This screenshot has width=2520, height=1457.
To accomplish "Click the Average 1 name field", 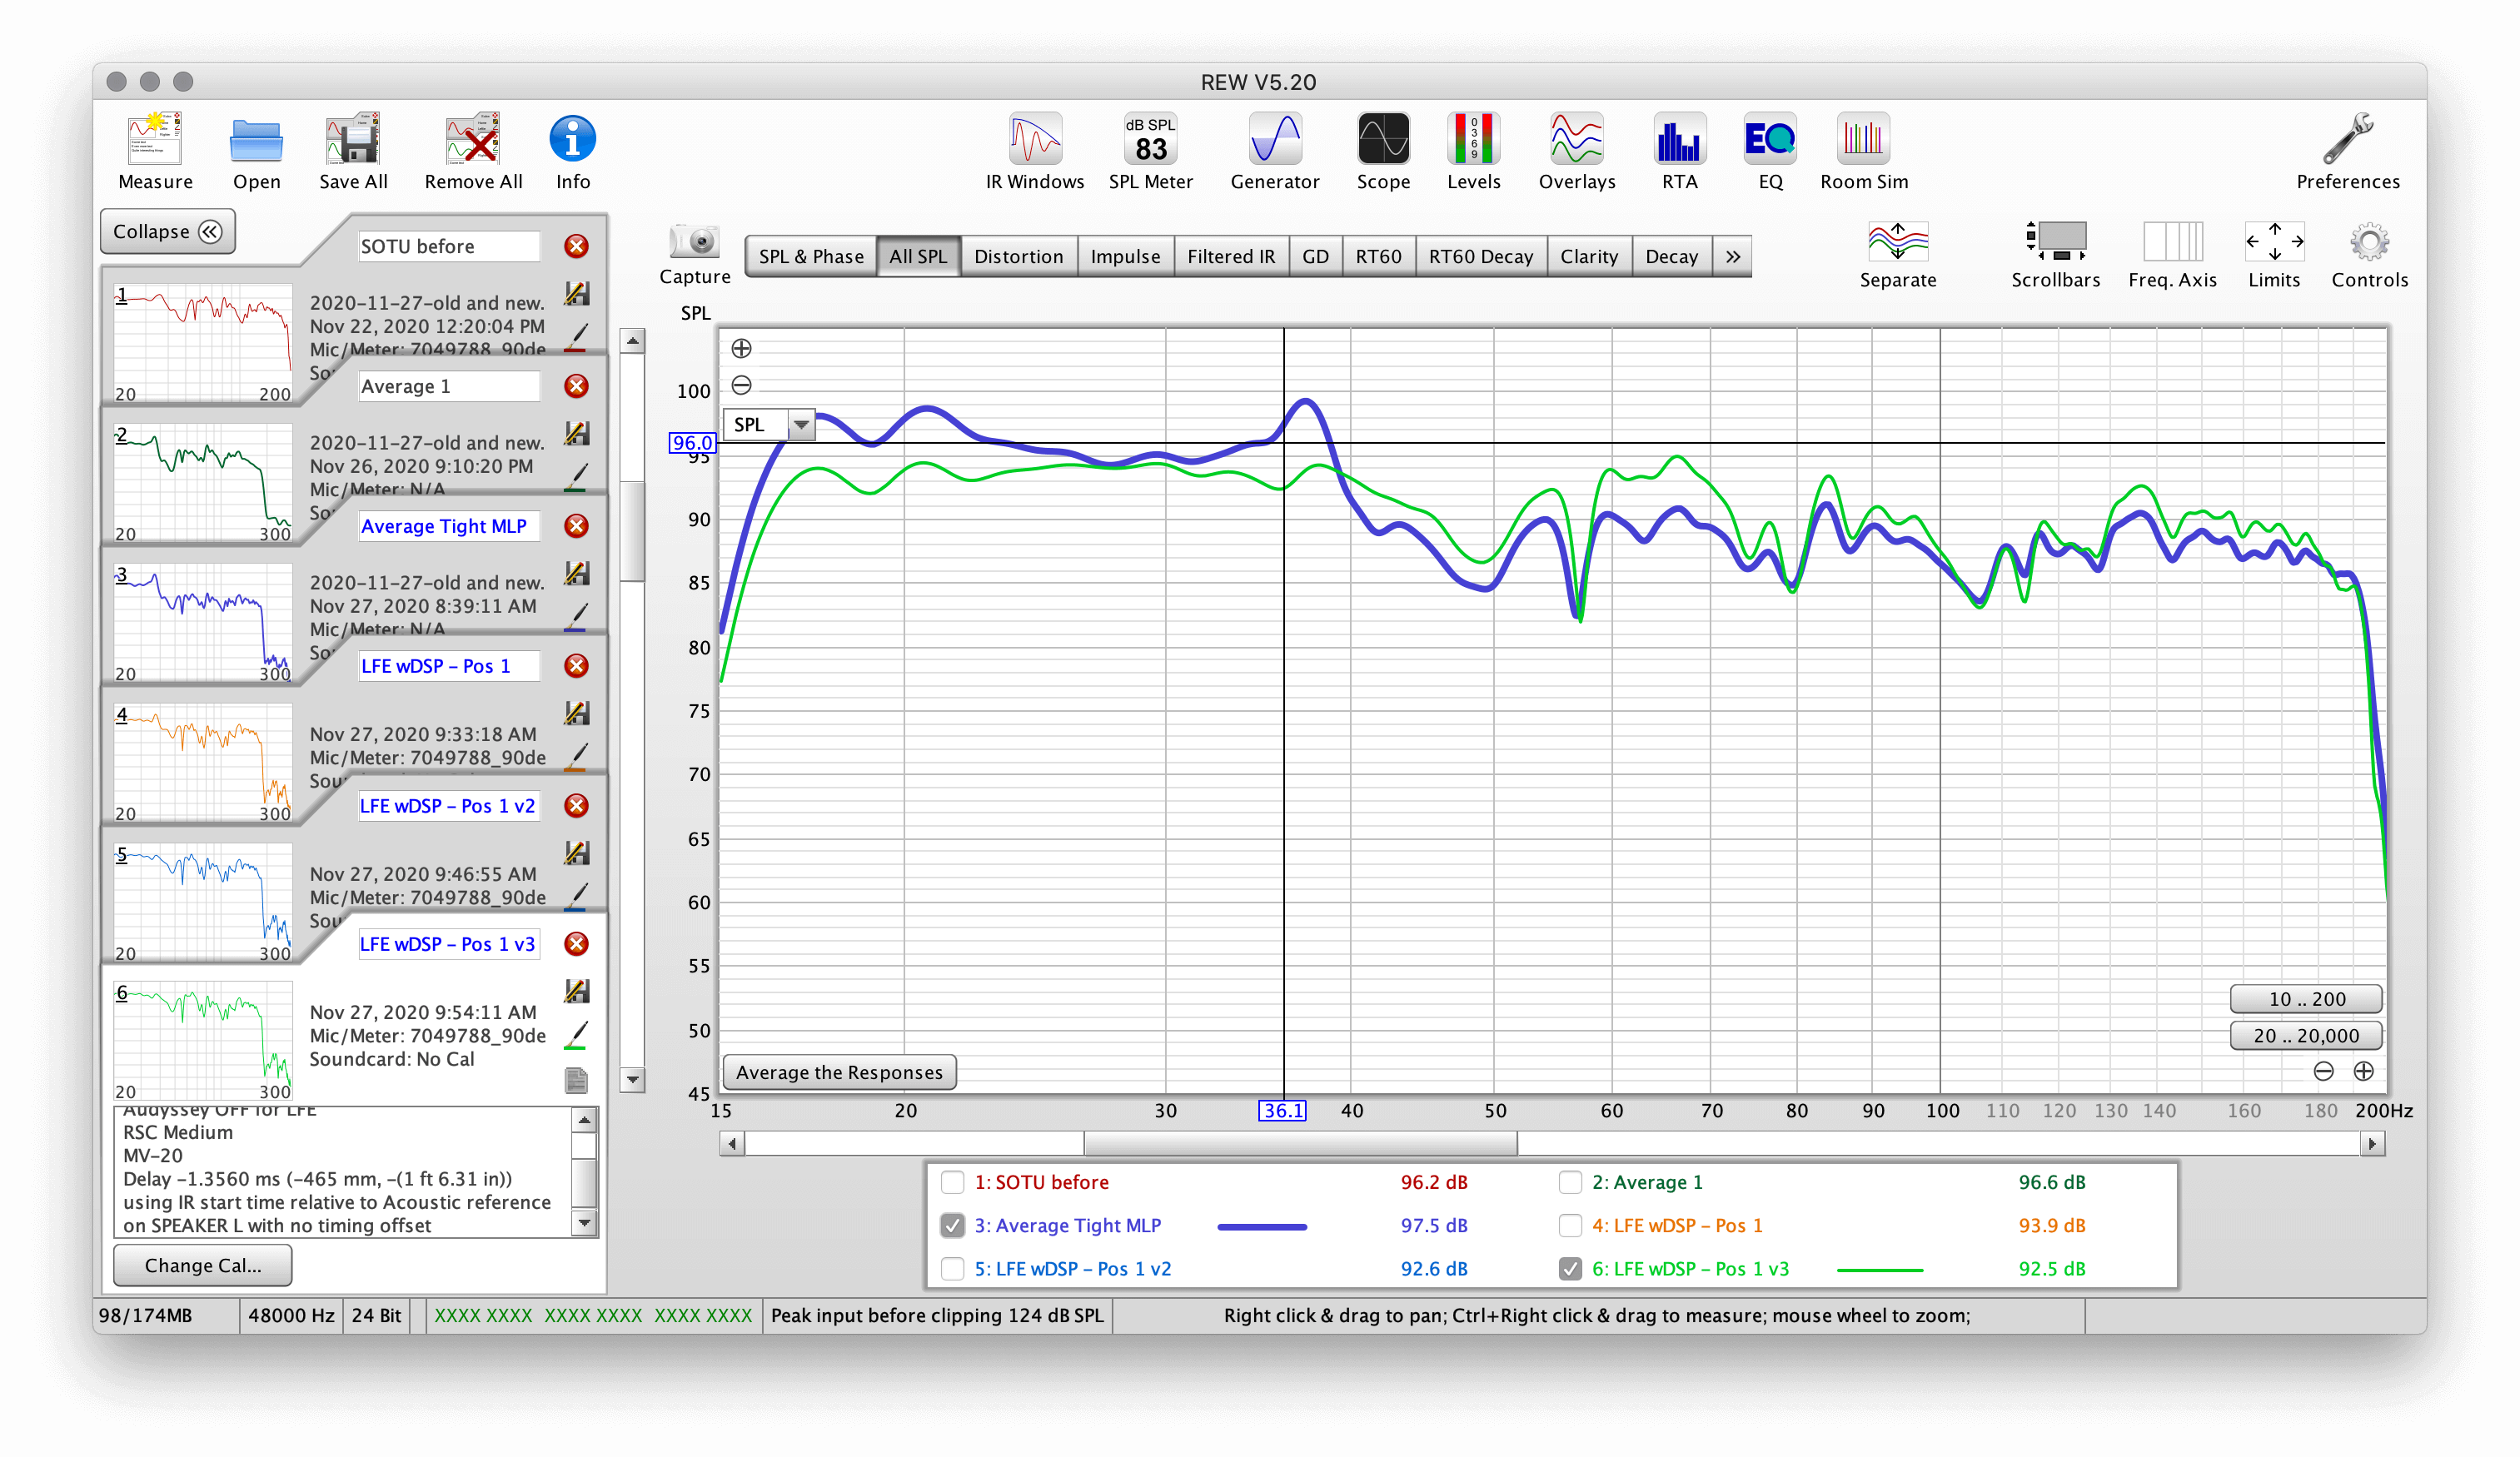I will [449, 386].
